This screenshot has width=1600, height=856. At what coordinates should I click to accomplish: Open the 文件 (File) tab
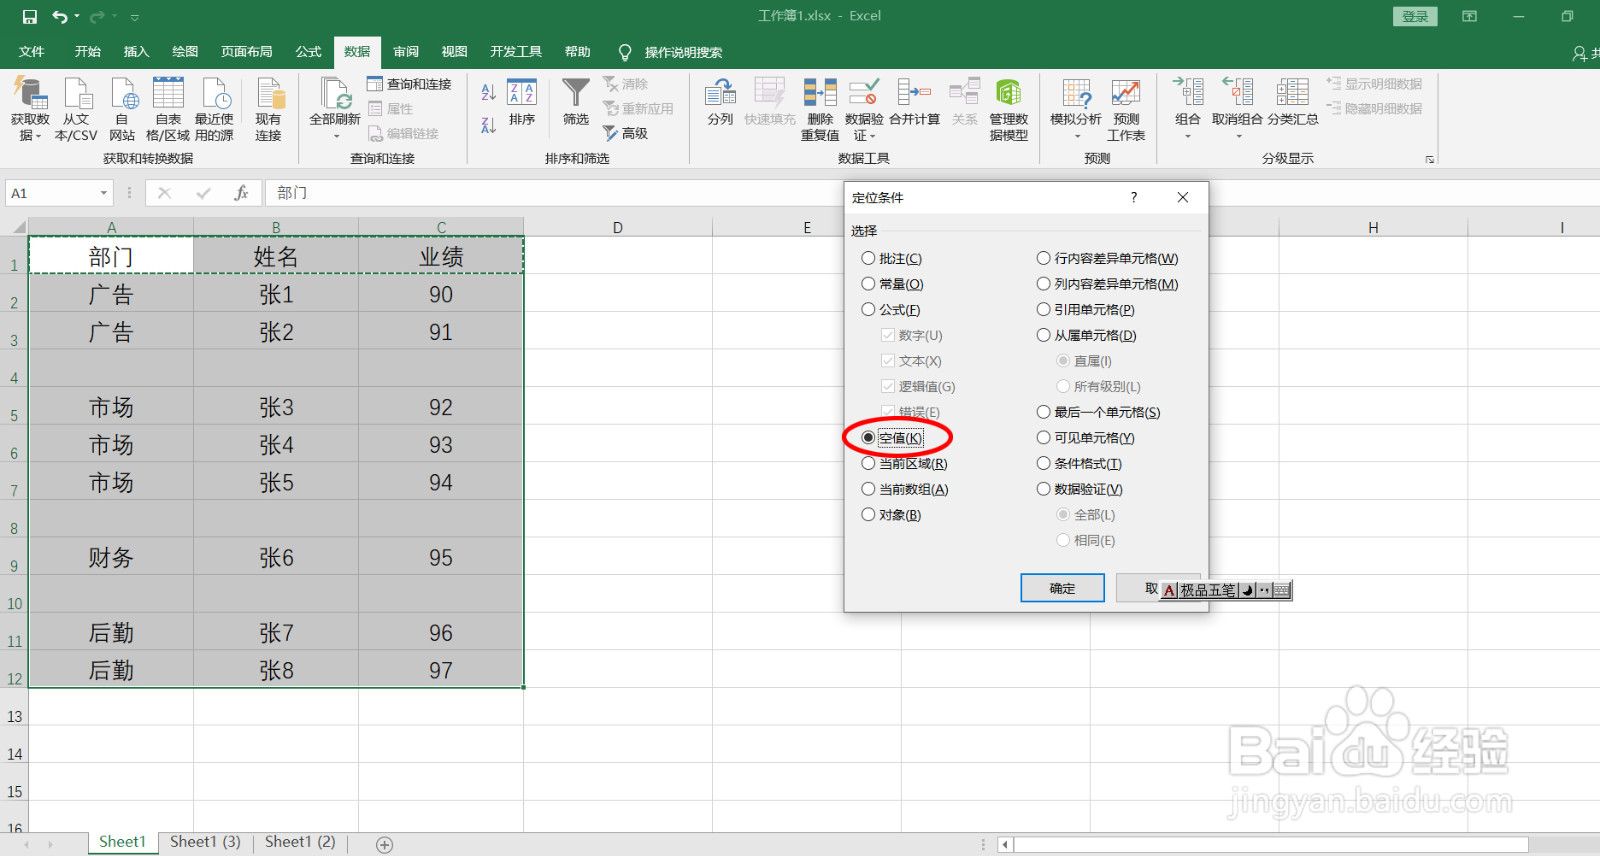[x=32, y=52]
